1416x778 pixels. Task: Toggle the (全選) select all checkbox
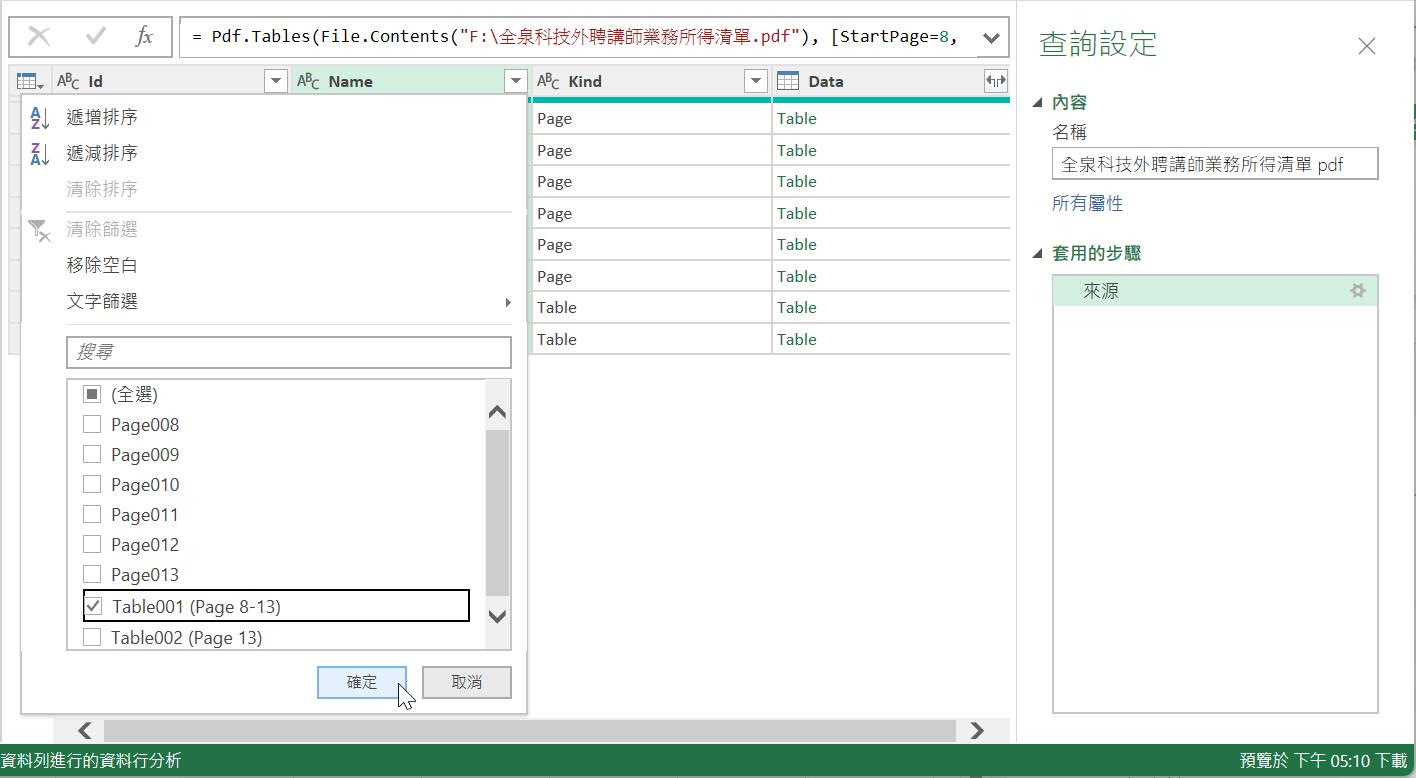pos(92,394)
